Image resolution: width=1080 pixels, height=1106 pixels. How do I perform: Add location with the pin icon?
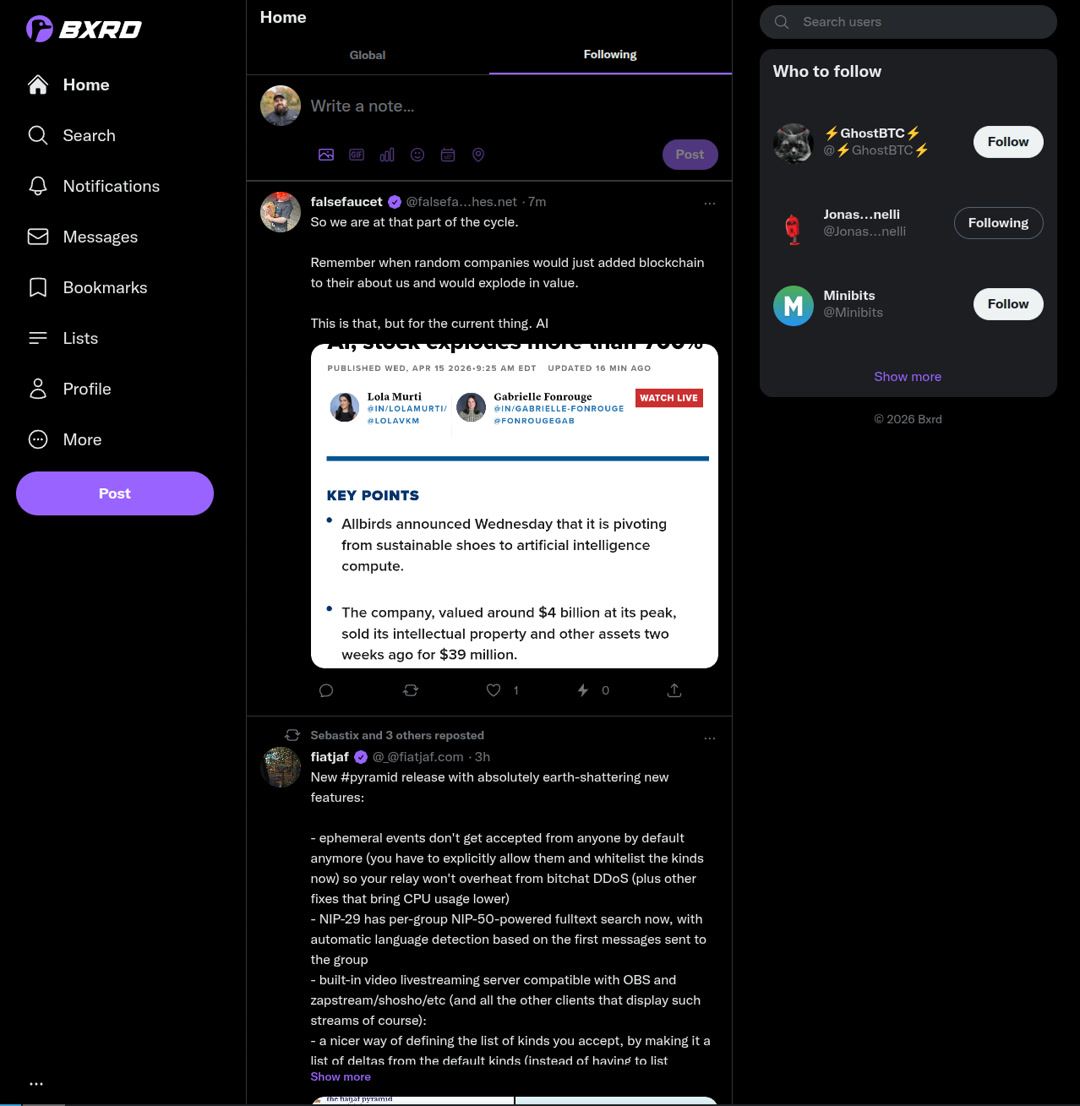pyautogui.click(x=478, y=154)
